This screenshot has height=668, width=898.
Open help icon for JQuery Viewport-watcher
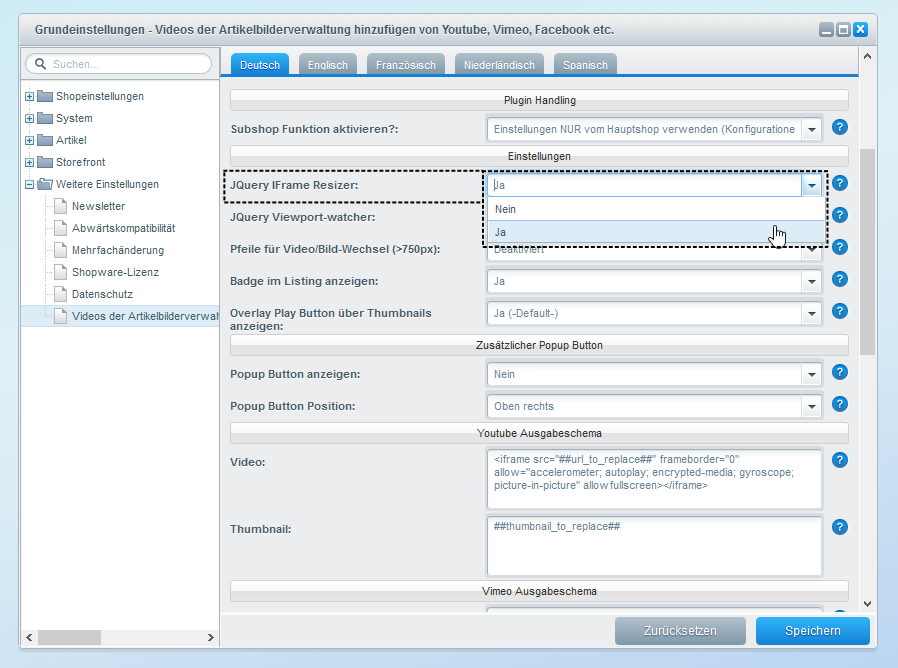840,215
